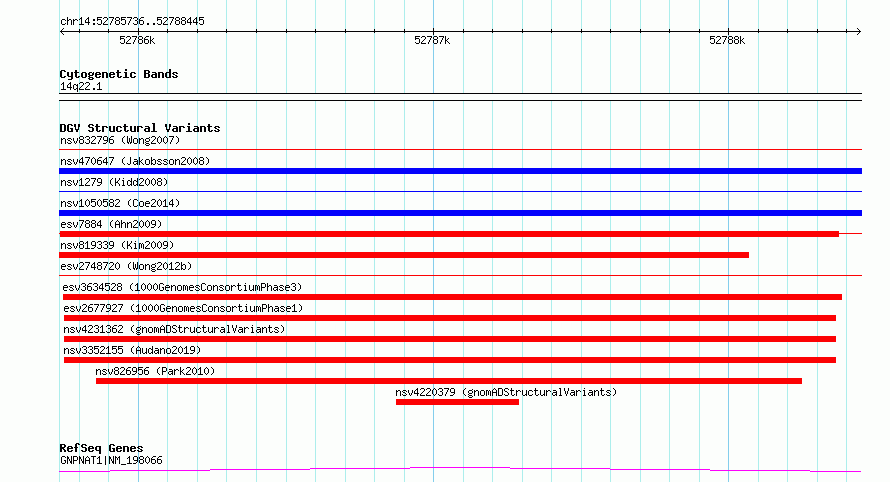Click the short nsv4220379 red bar
The width and height of the screenshot is (890, 482).
pyautogui.click(x=457, y=402)
